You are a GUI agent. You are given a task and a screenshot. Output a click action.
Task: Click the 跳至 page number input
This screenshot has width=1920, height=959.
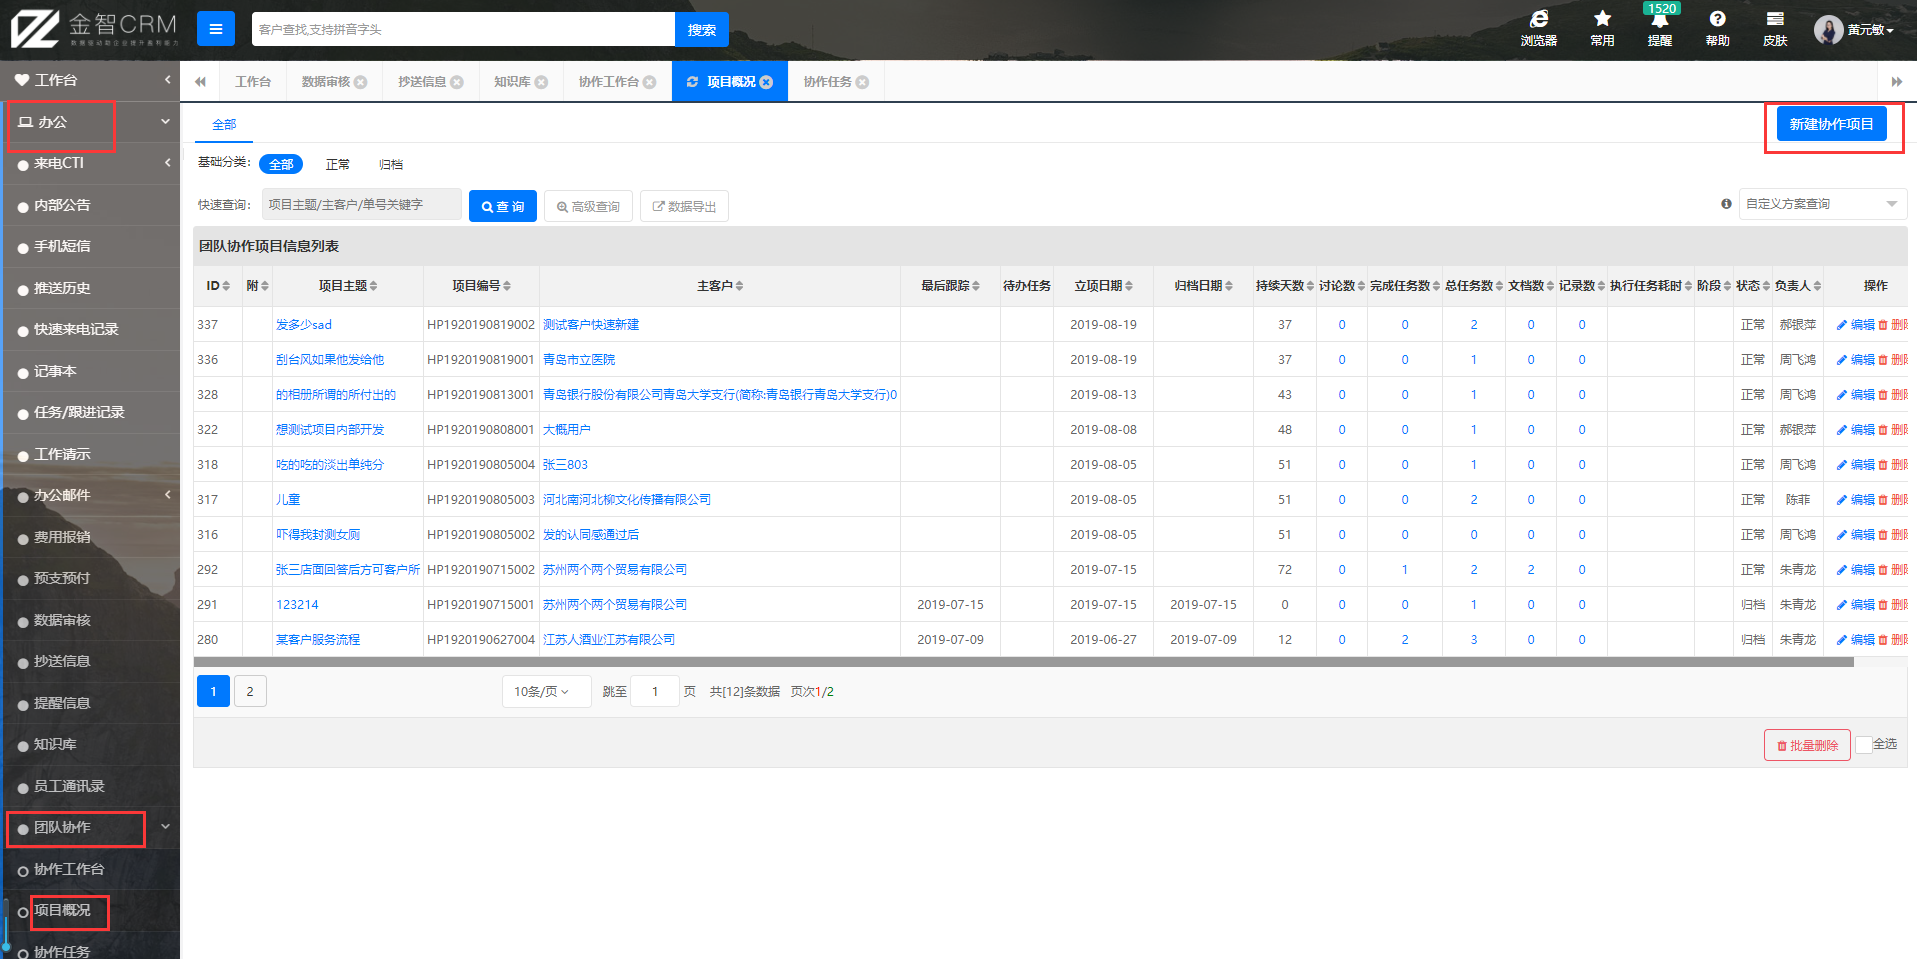(655, 692)
